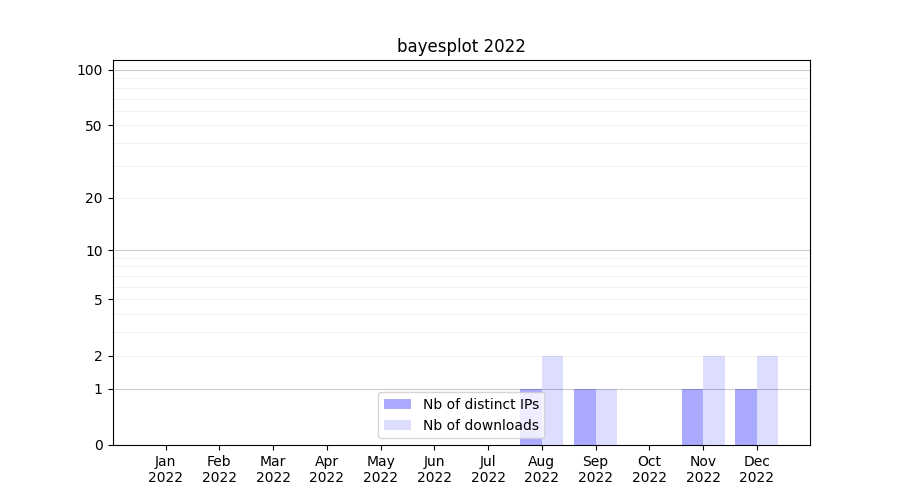This screenshot has height=500, width=900.
Task: Click the December 2022 distinct IPs bar
Action: [x=746, y=416]
